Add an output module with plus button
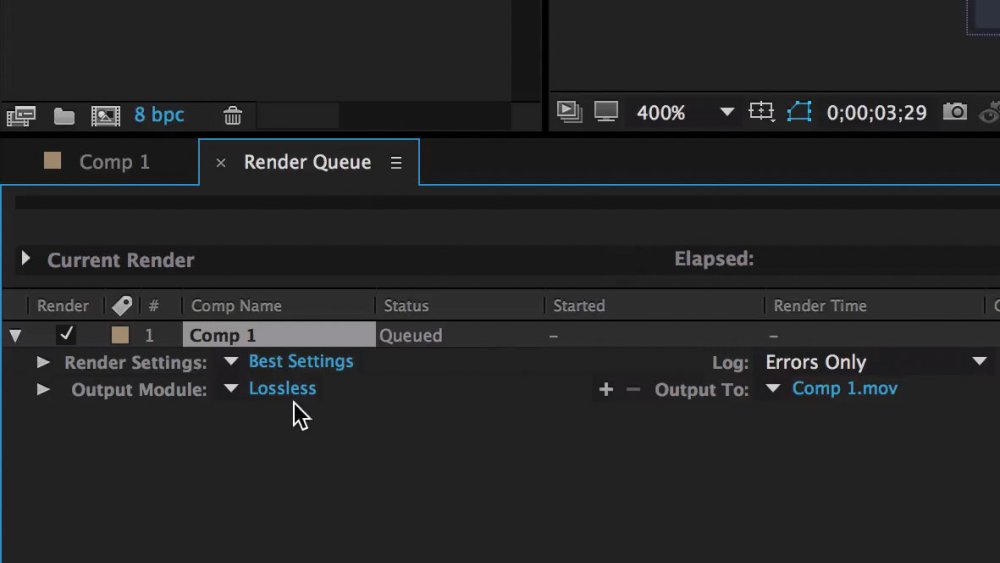This screenshot has height=563, width=1000. [x=606, y=389]
